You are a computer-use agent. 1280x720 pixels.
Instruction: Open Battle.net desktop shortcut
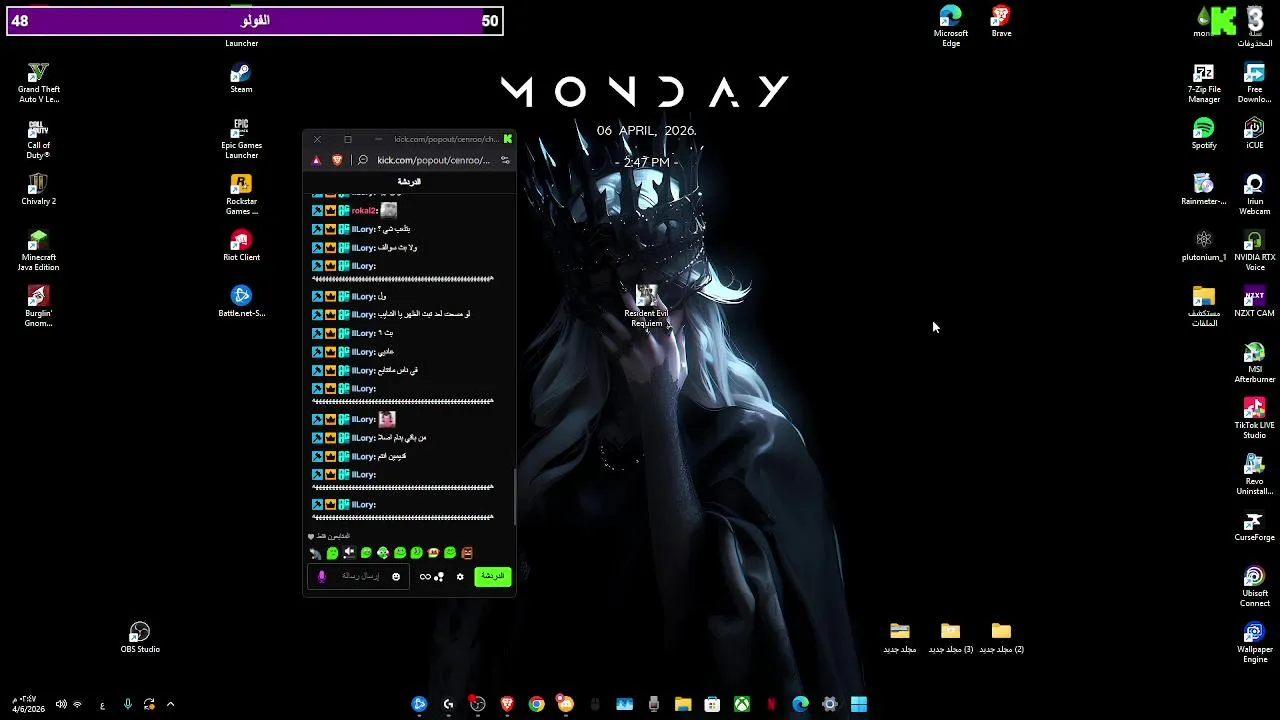tap(241, 301)
